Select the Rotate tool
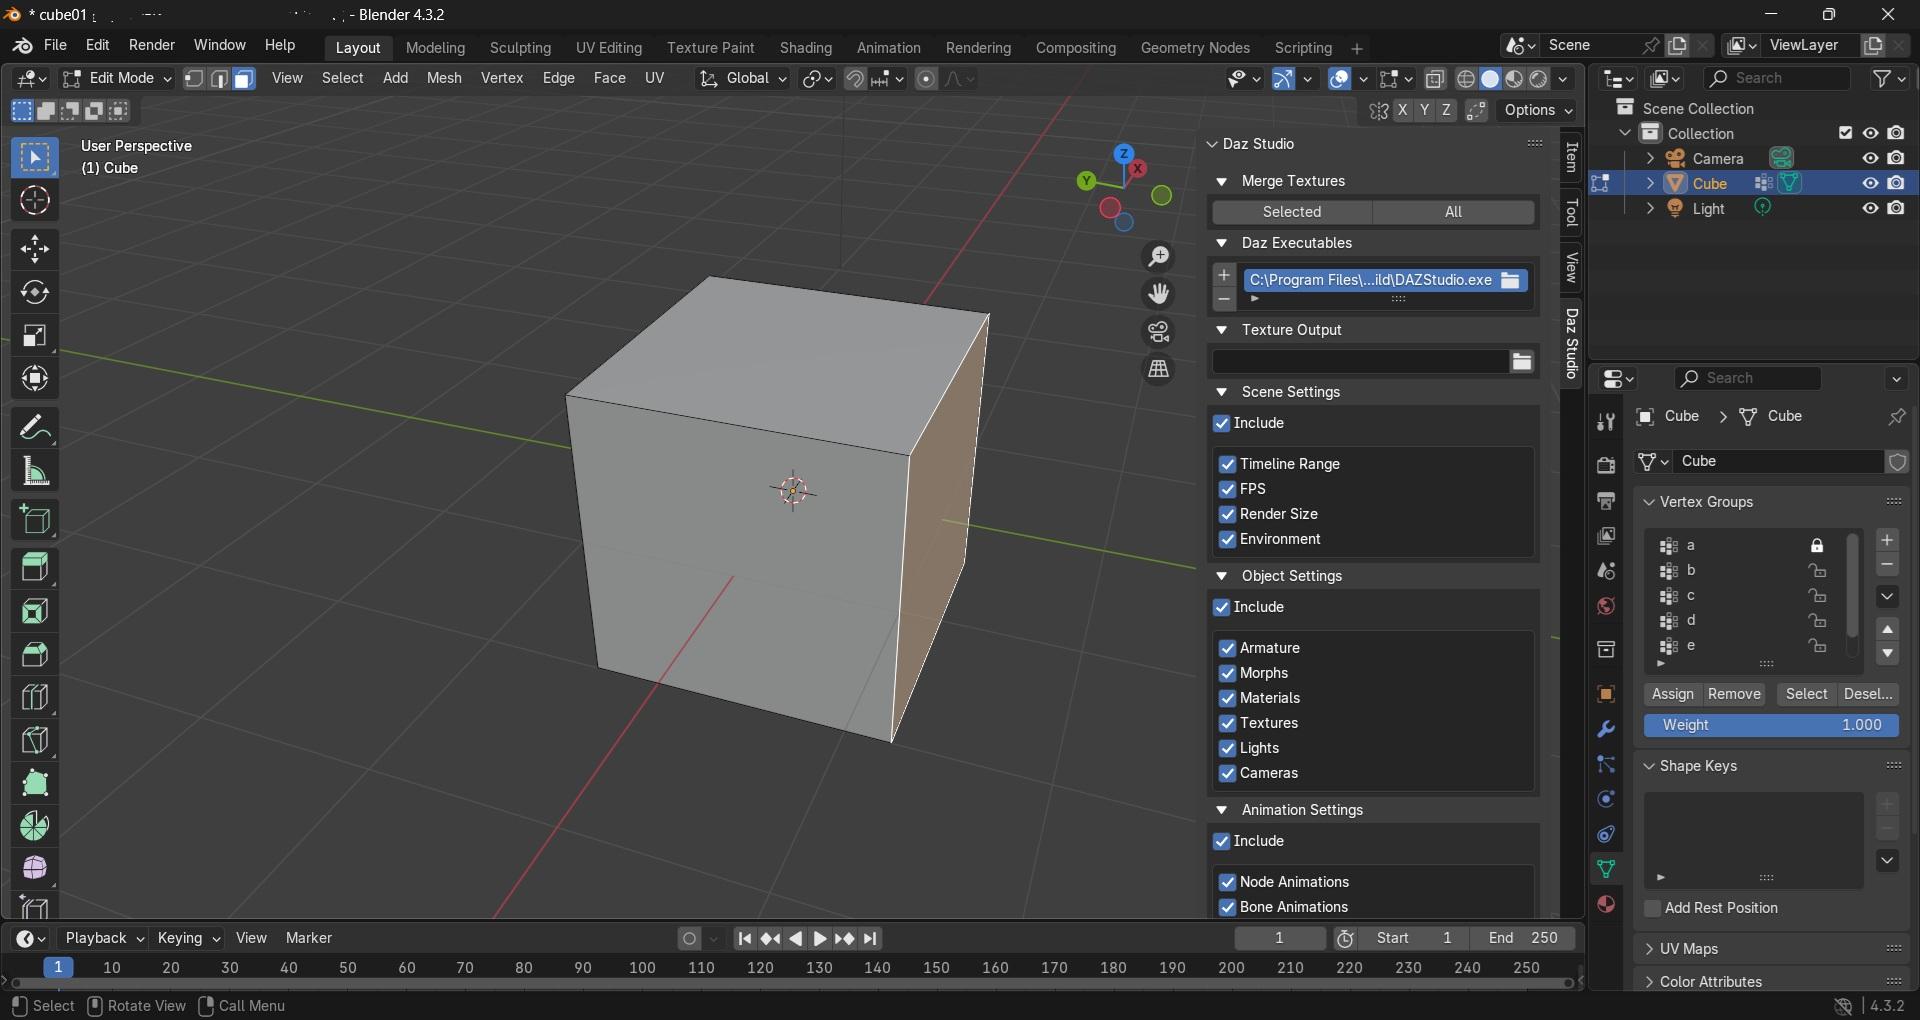Image resolution: width=1920 pixels, height=1020 pixels. click(35, 293)
